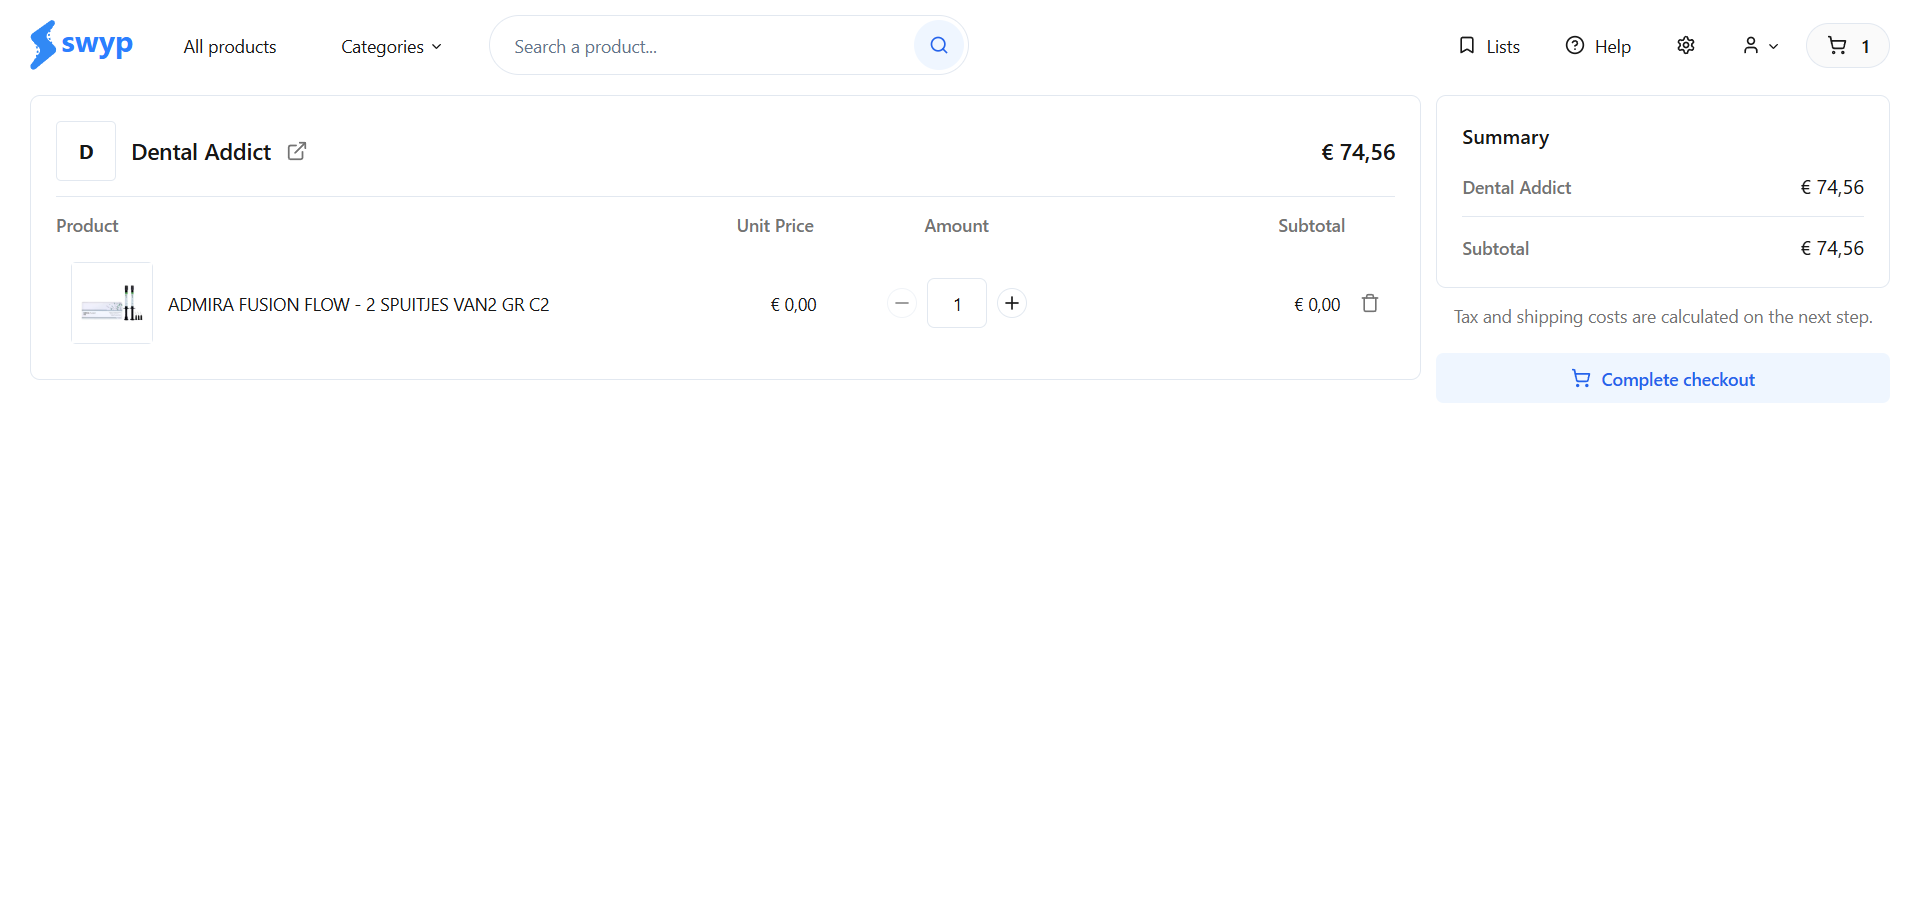Select the Amount column header
The width and height of the screenshot is (1916, 898).
(956, 226)
